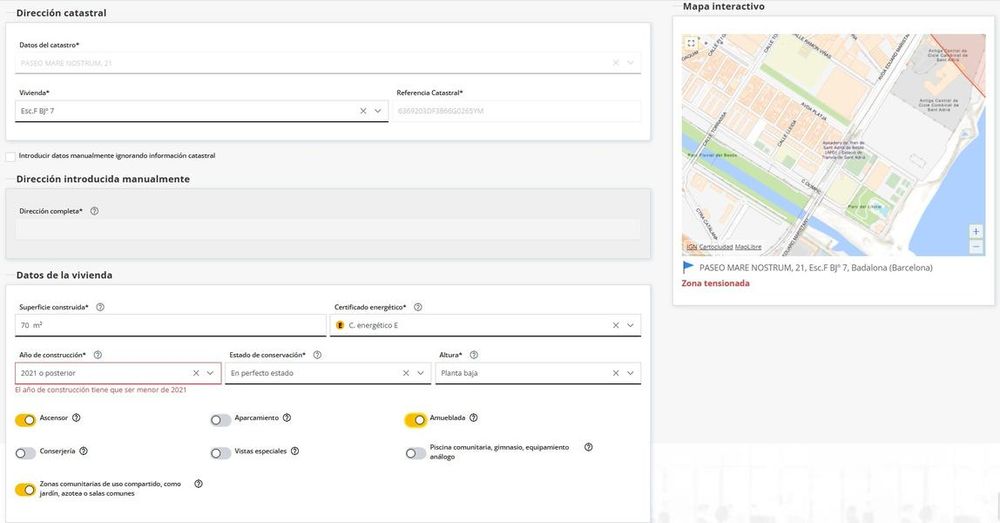Click help icon next to Ascensor
Screen dimensions: 1000x523
point(76,418)
